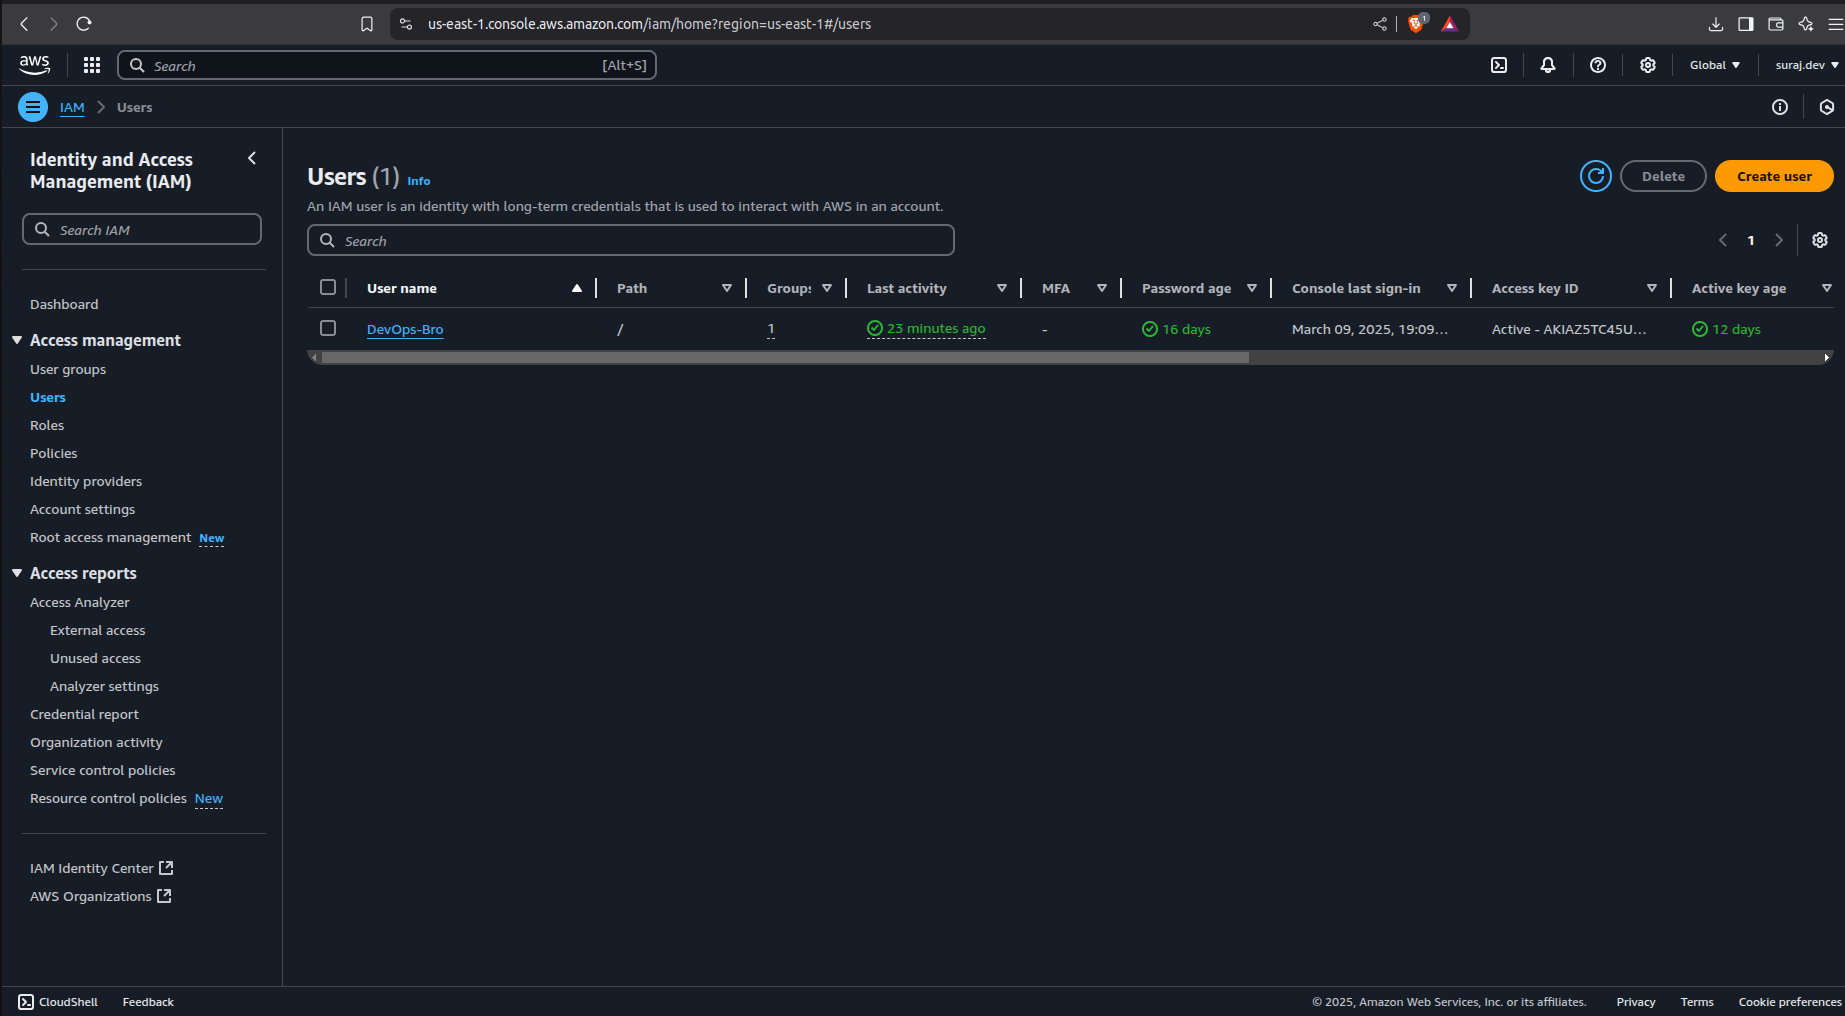
Task: Sort by Path column
Action: pos(727,288)
